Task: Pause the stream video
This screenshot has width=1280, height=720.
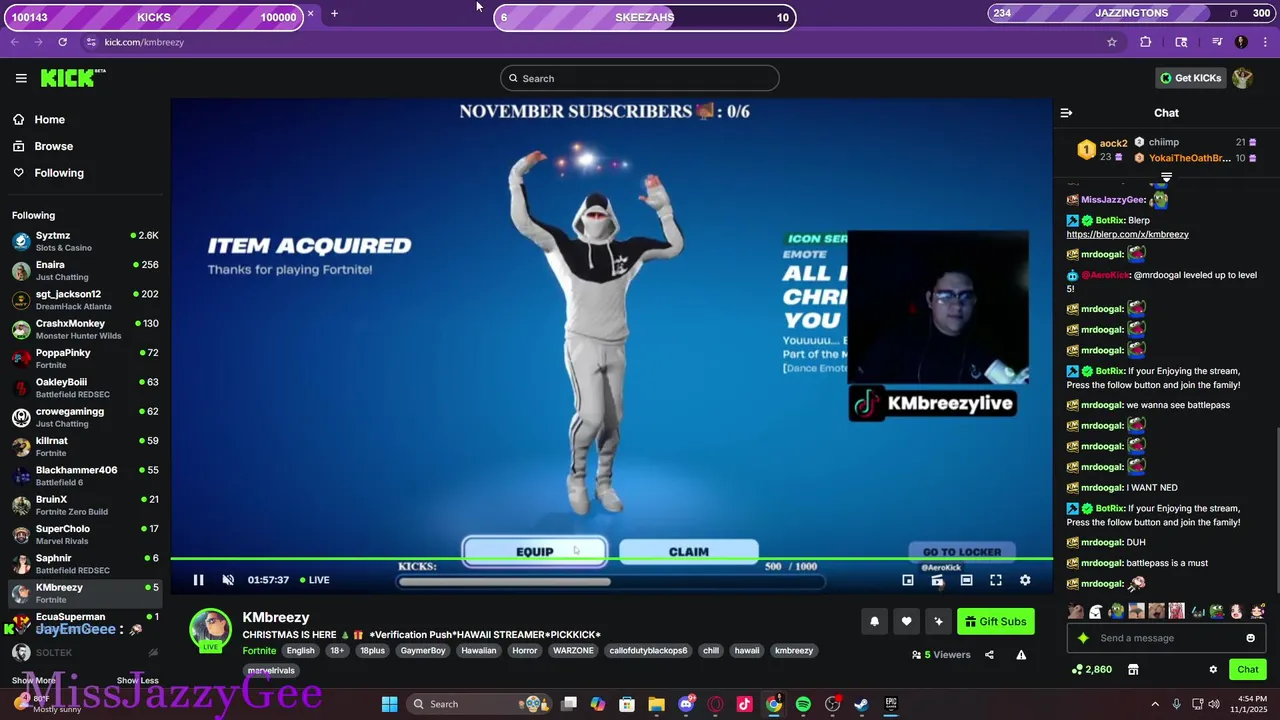Action: click(x=198, y=580)
